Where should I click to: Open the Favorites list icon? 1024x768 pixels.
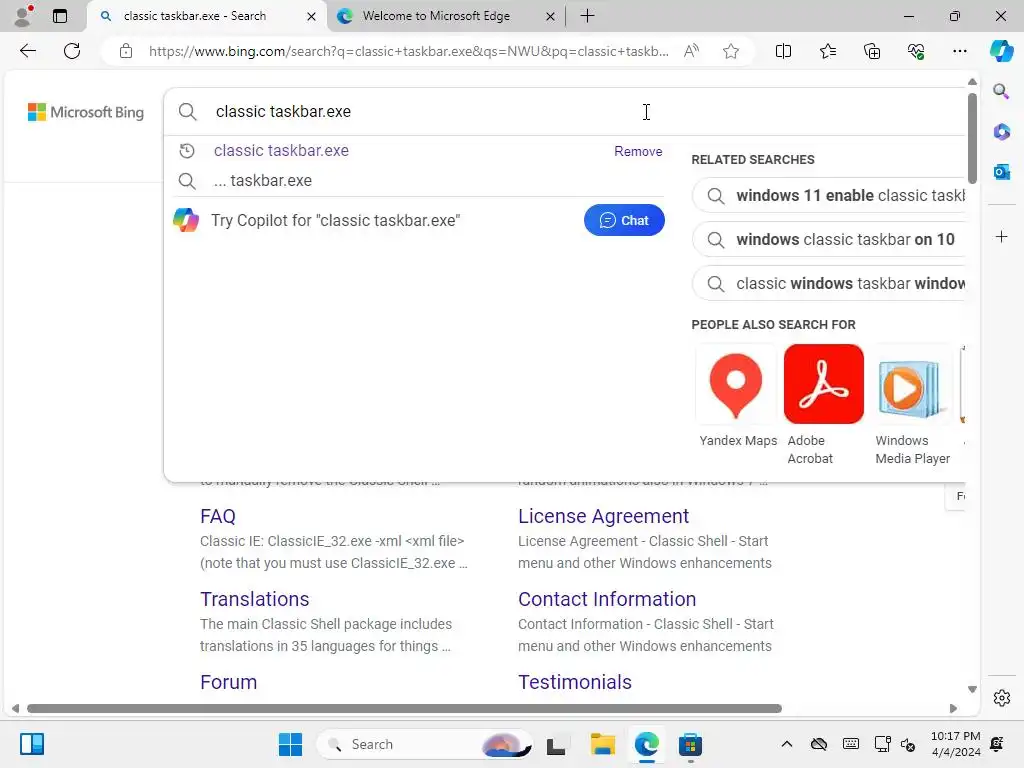coord(827,51)
